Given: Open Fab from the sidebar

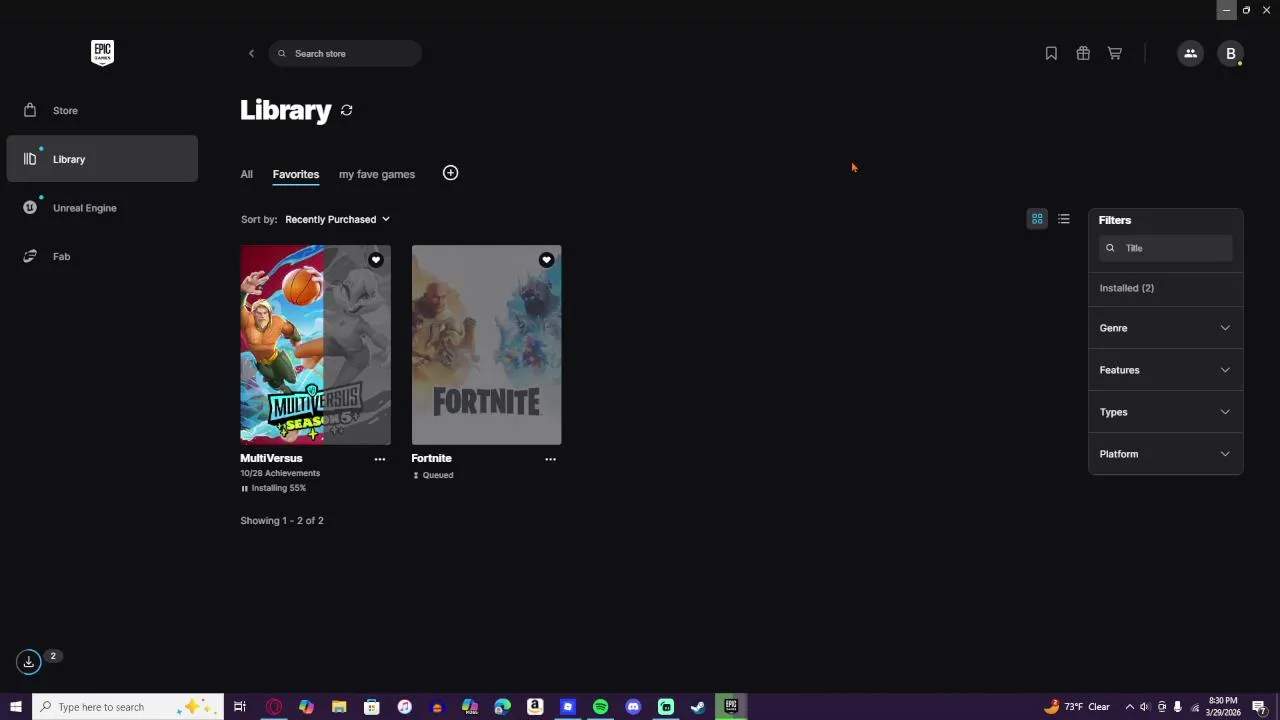Looking at the screenshot, I should pos(102,256).
